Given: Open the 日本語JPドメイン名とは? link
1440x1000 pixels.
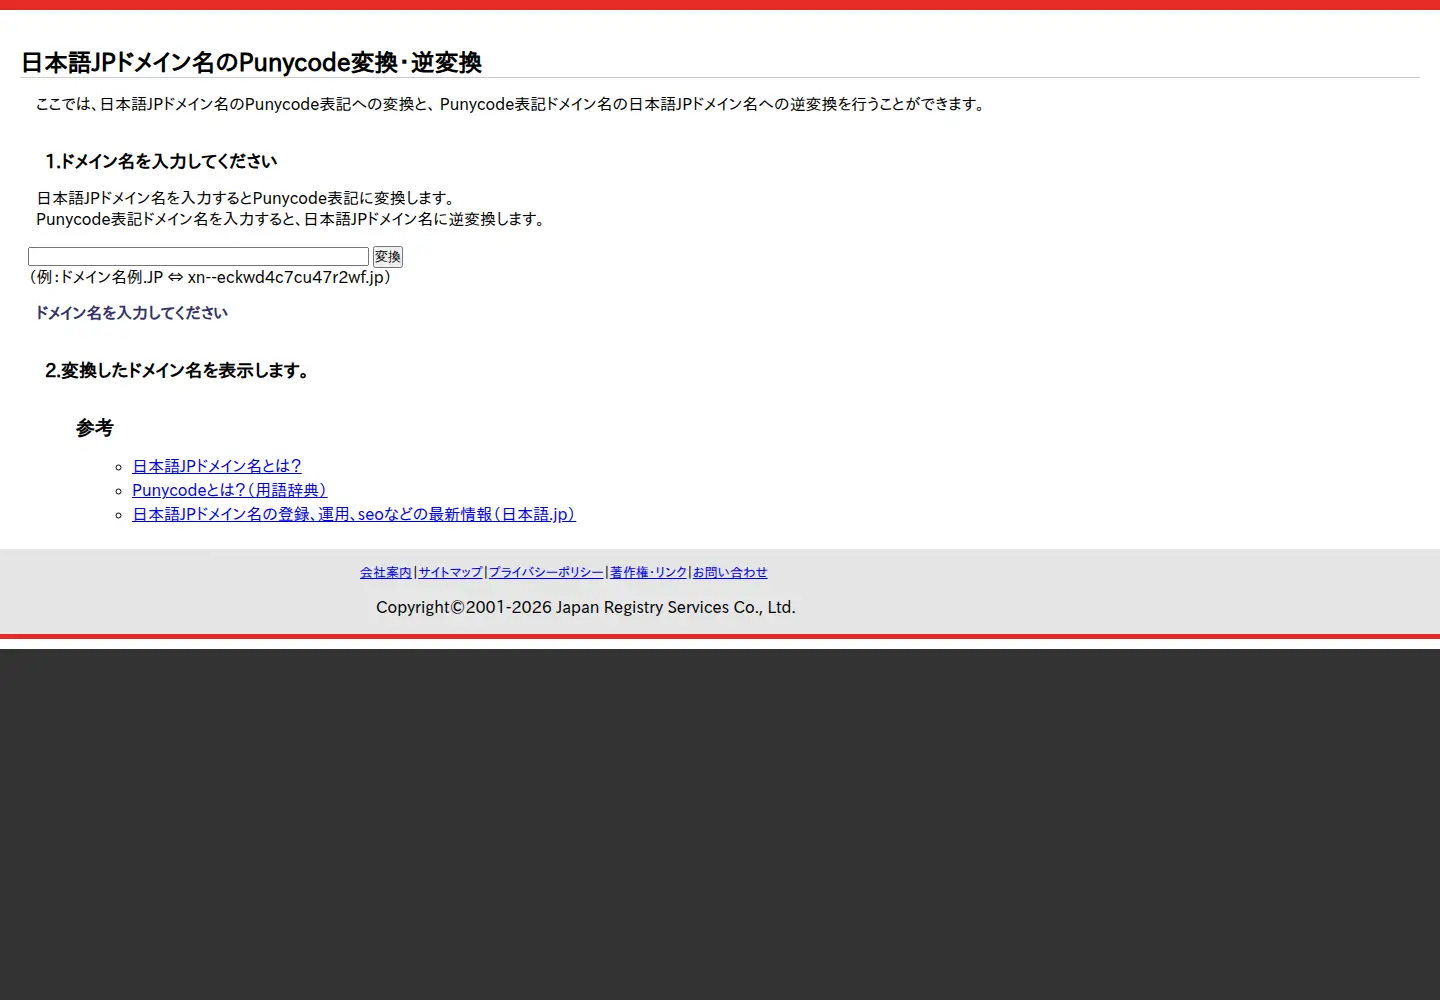Looking at the screenshot, I should [217, 466].
